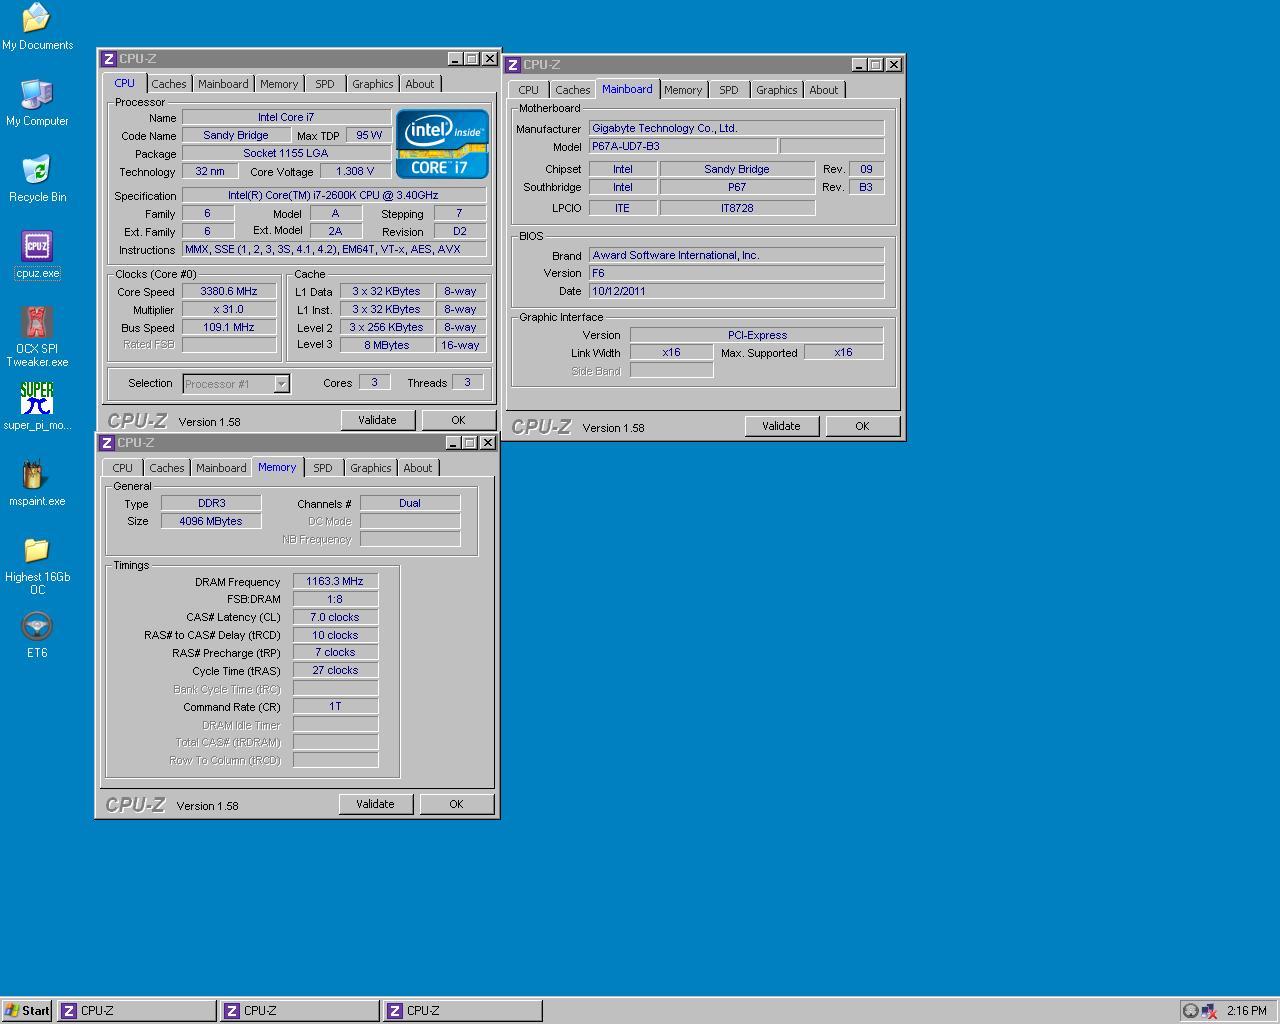Screen dimensions: 1280x1024
Task: Click the Bus Speed 109.1 MHz value
Action: click(x=229, y=328)
